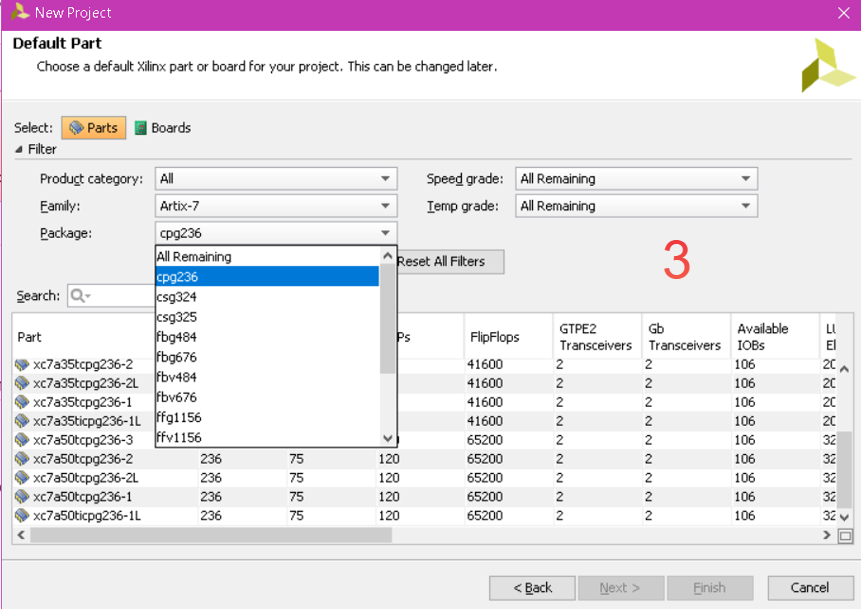Click the Next button
The width and height of the screenshot is (861, 609).
pos(620,588)
